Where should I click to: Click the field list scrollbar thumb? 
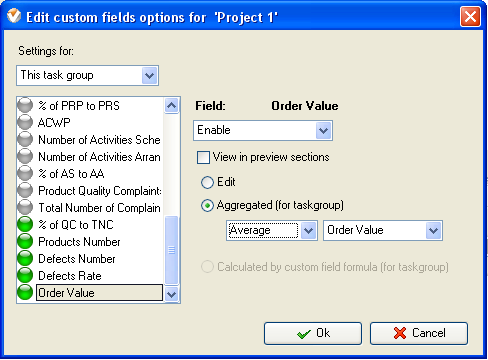click(x=171, y=250)
